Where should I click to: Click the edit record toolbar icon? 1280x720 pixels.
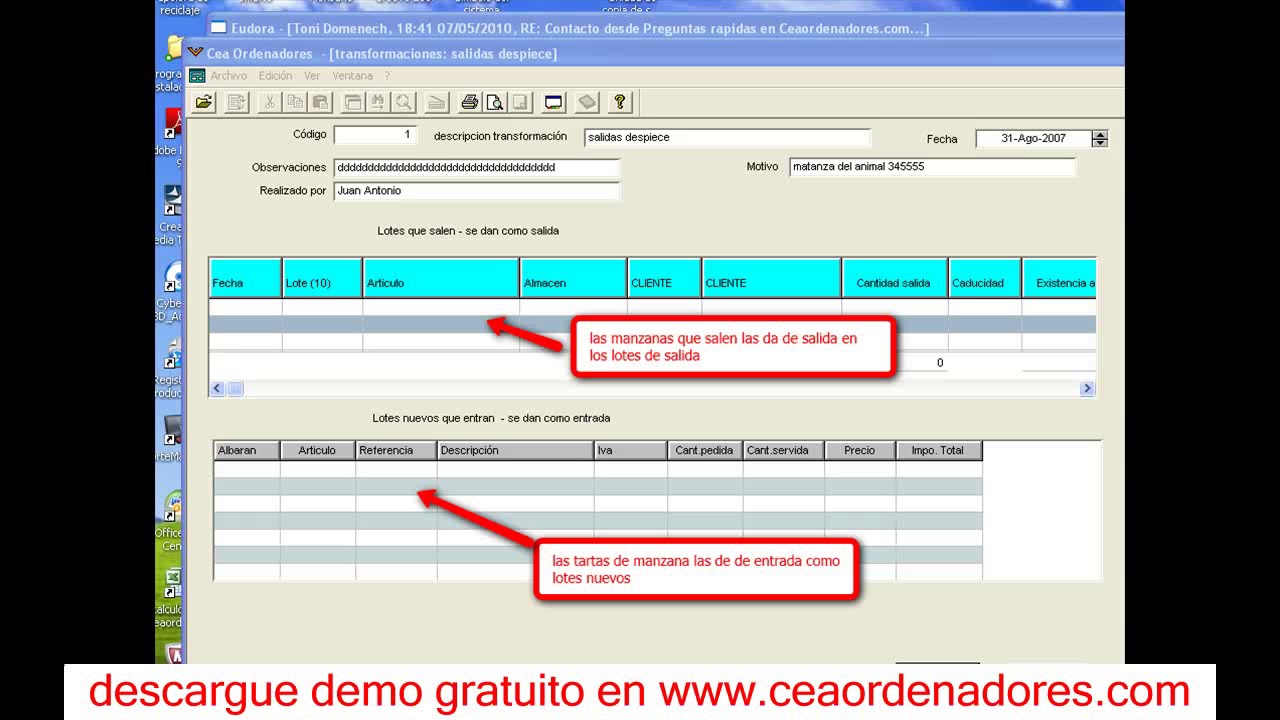[x=236, y=102]
